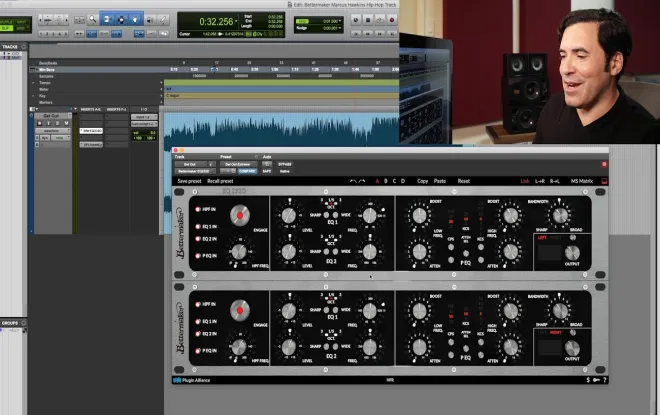This screenshot has height=415, width=660.
Task: Click the Bandwidth knob on top unit
Action: coord(560,215)
